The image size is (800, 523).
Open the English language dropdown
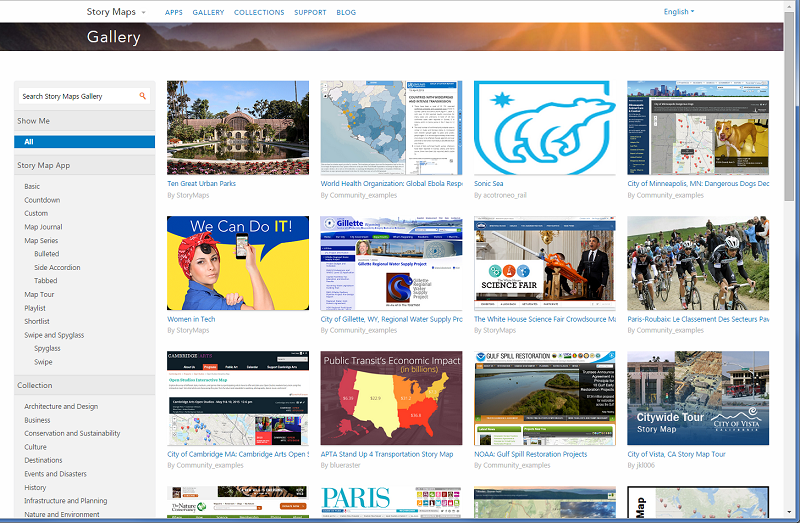[679, 12]
